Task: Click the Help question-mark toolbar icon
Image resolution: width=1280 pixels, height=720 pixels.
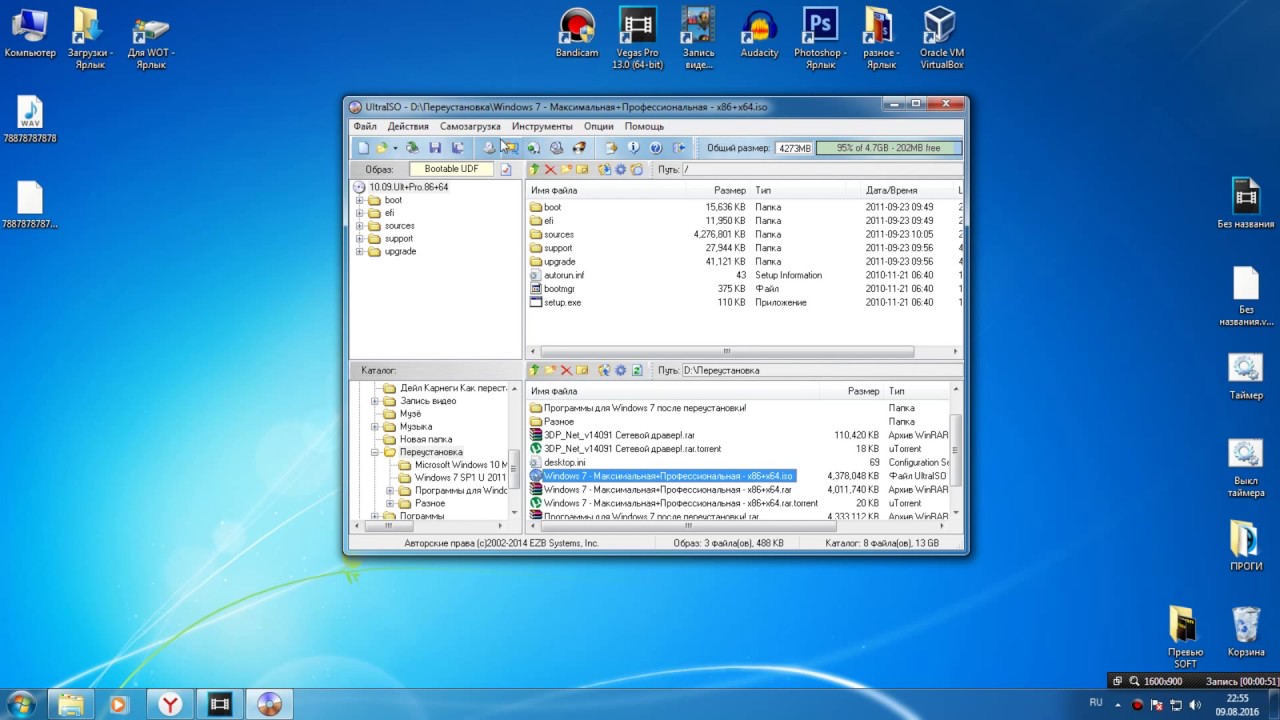Action: [656, 148]
